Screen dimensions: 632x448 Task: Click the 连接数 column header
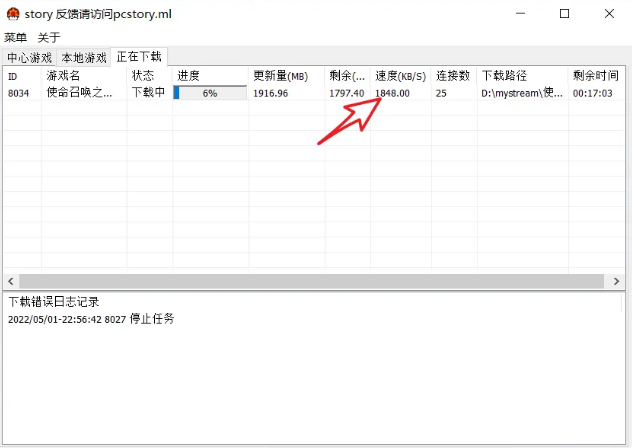(x=453, y=76)
